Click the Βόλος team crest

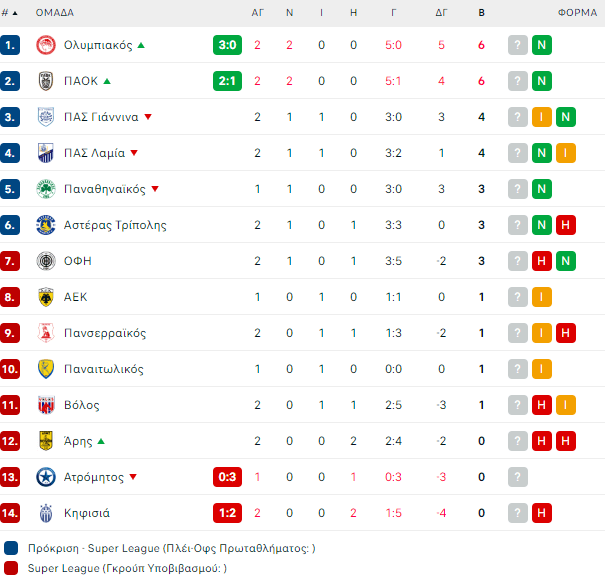point(45,405)
